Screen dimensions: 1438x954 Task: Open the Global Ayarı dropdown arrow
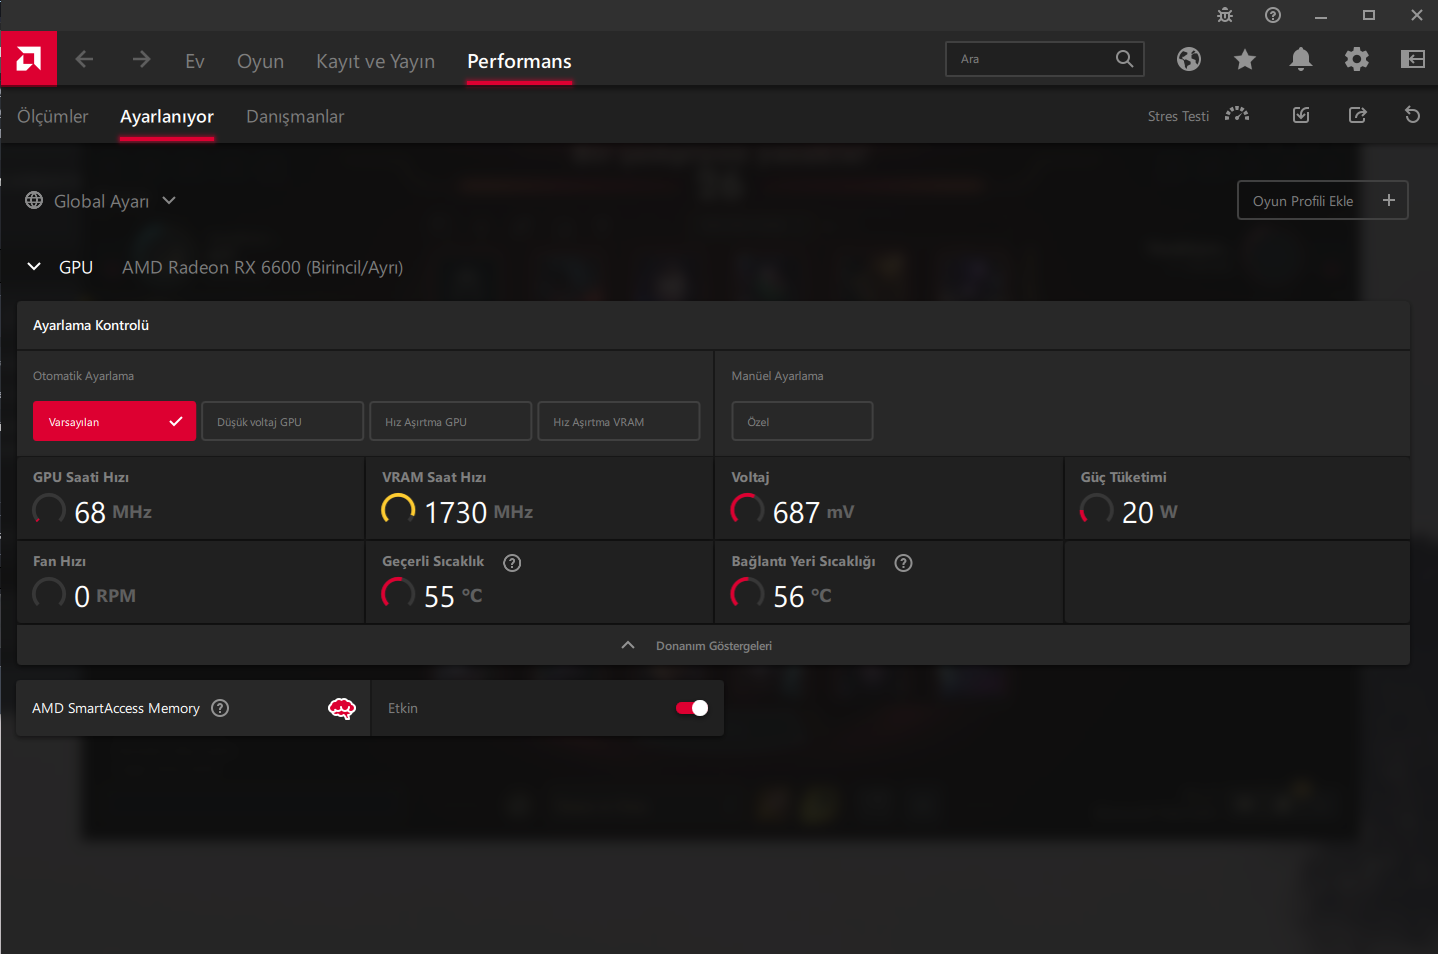[x=169, y=200]
